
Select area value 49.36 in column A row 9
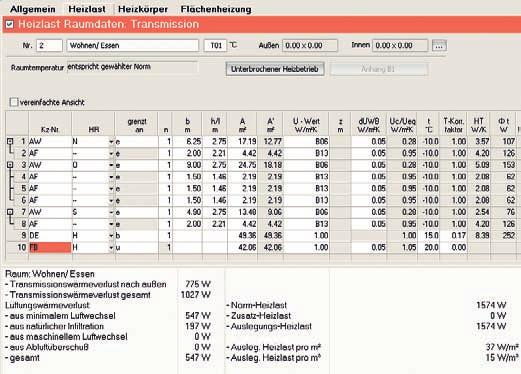[242, 235]
